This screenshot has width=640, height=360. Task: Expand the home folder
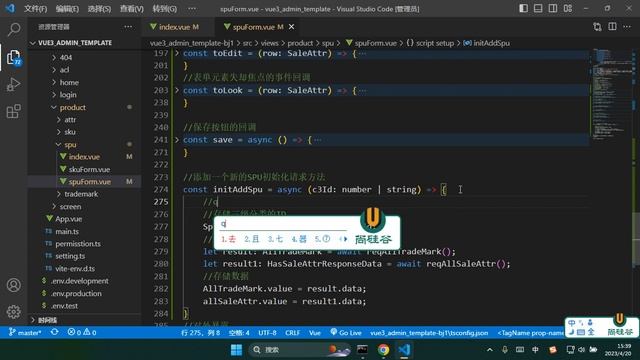(69, 82)
